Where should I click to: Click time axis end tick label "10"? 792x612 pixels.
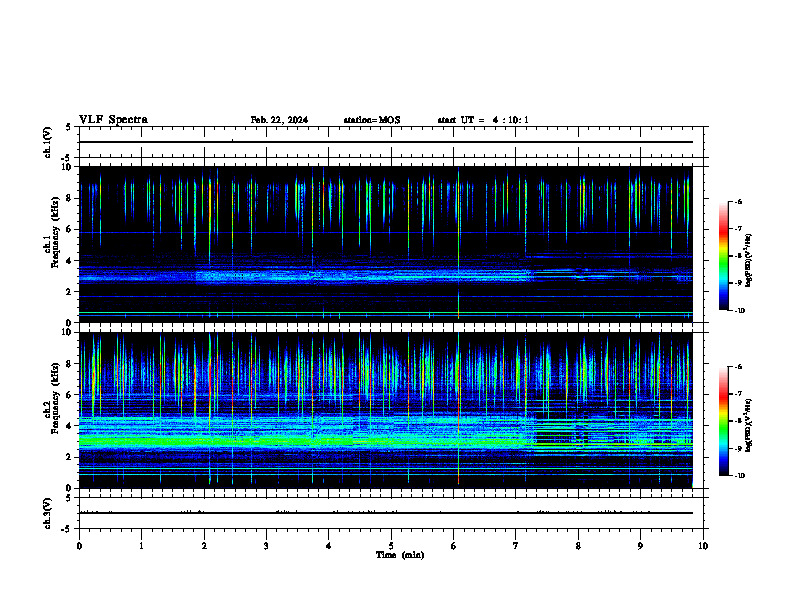point(703,546)
